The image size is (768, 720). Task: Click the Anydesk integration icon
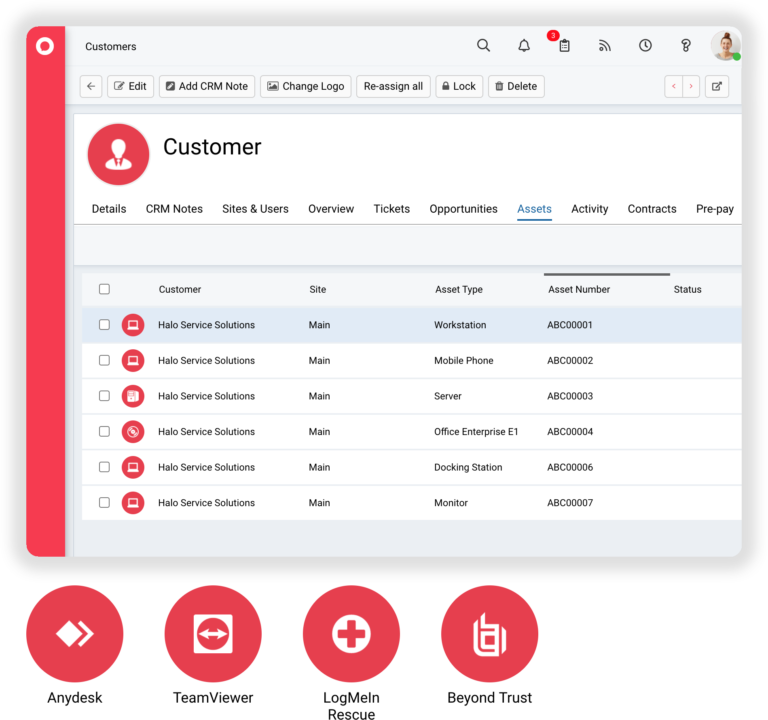[x=74, y=633]
